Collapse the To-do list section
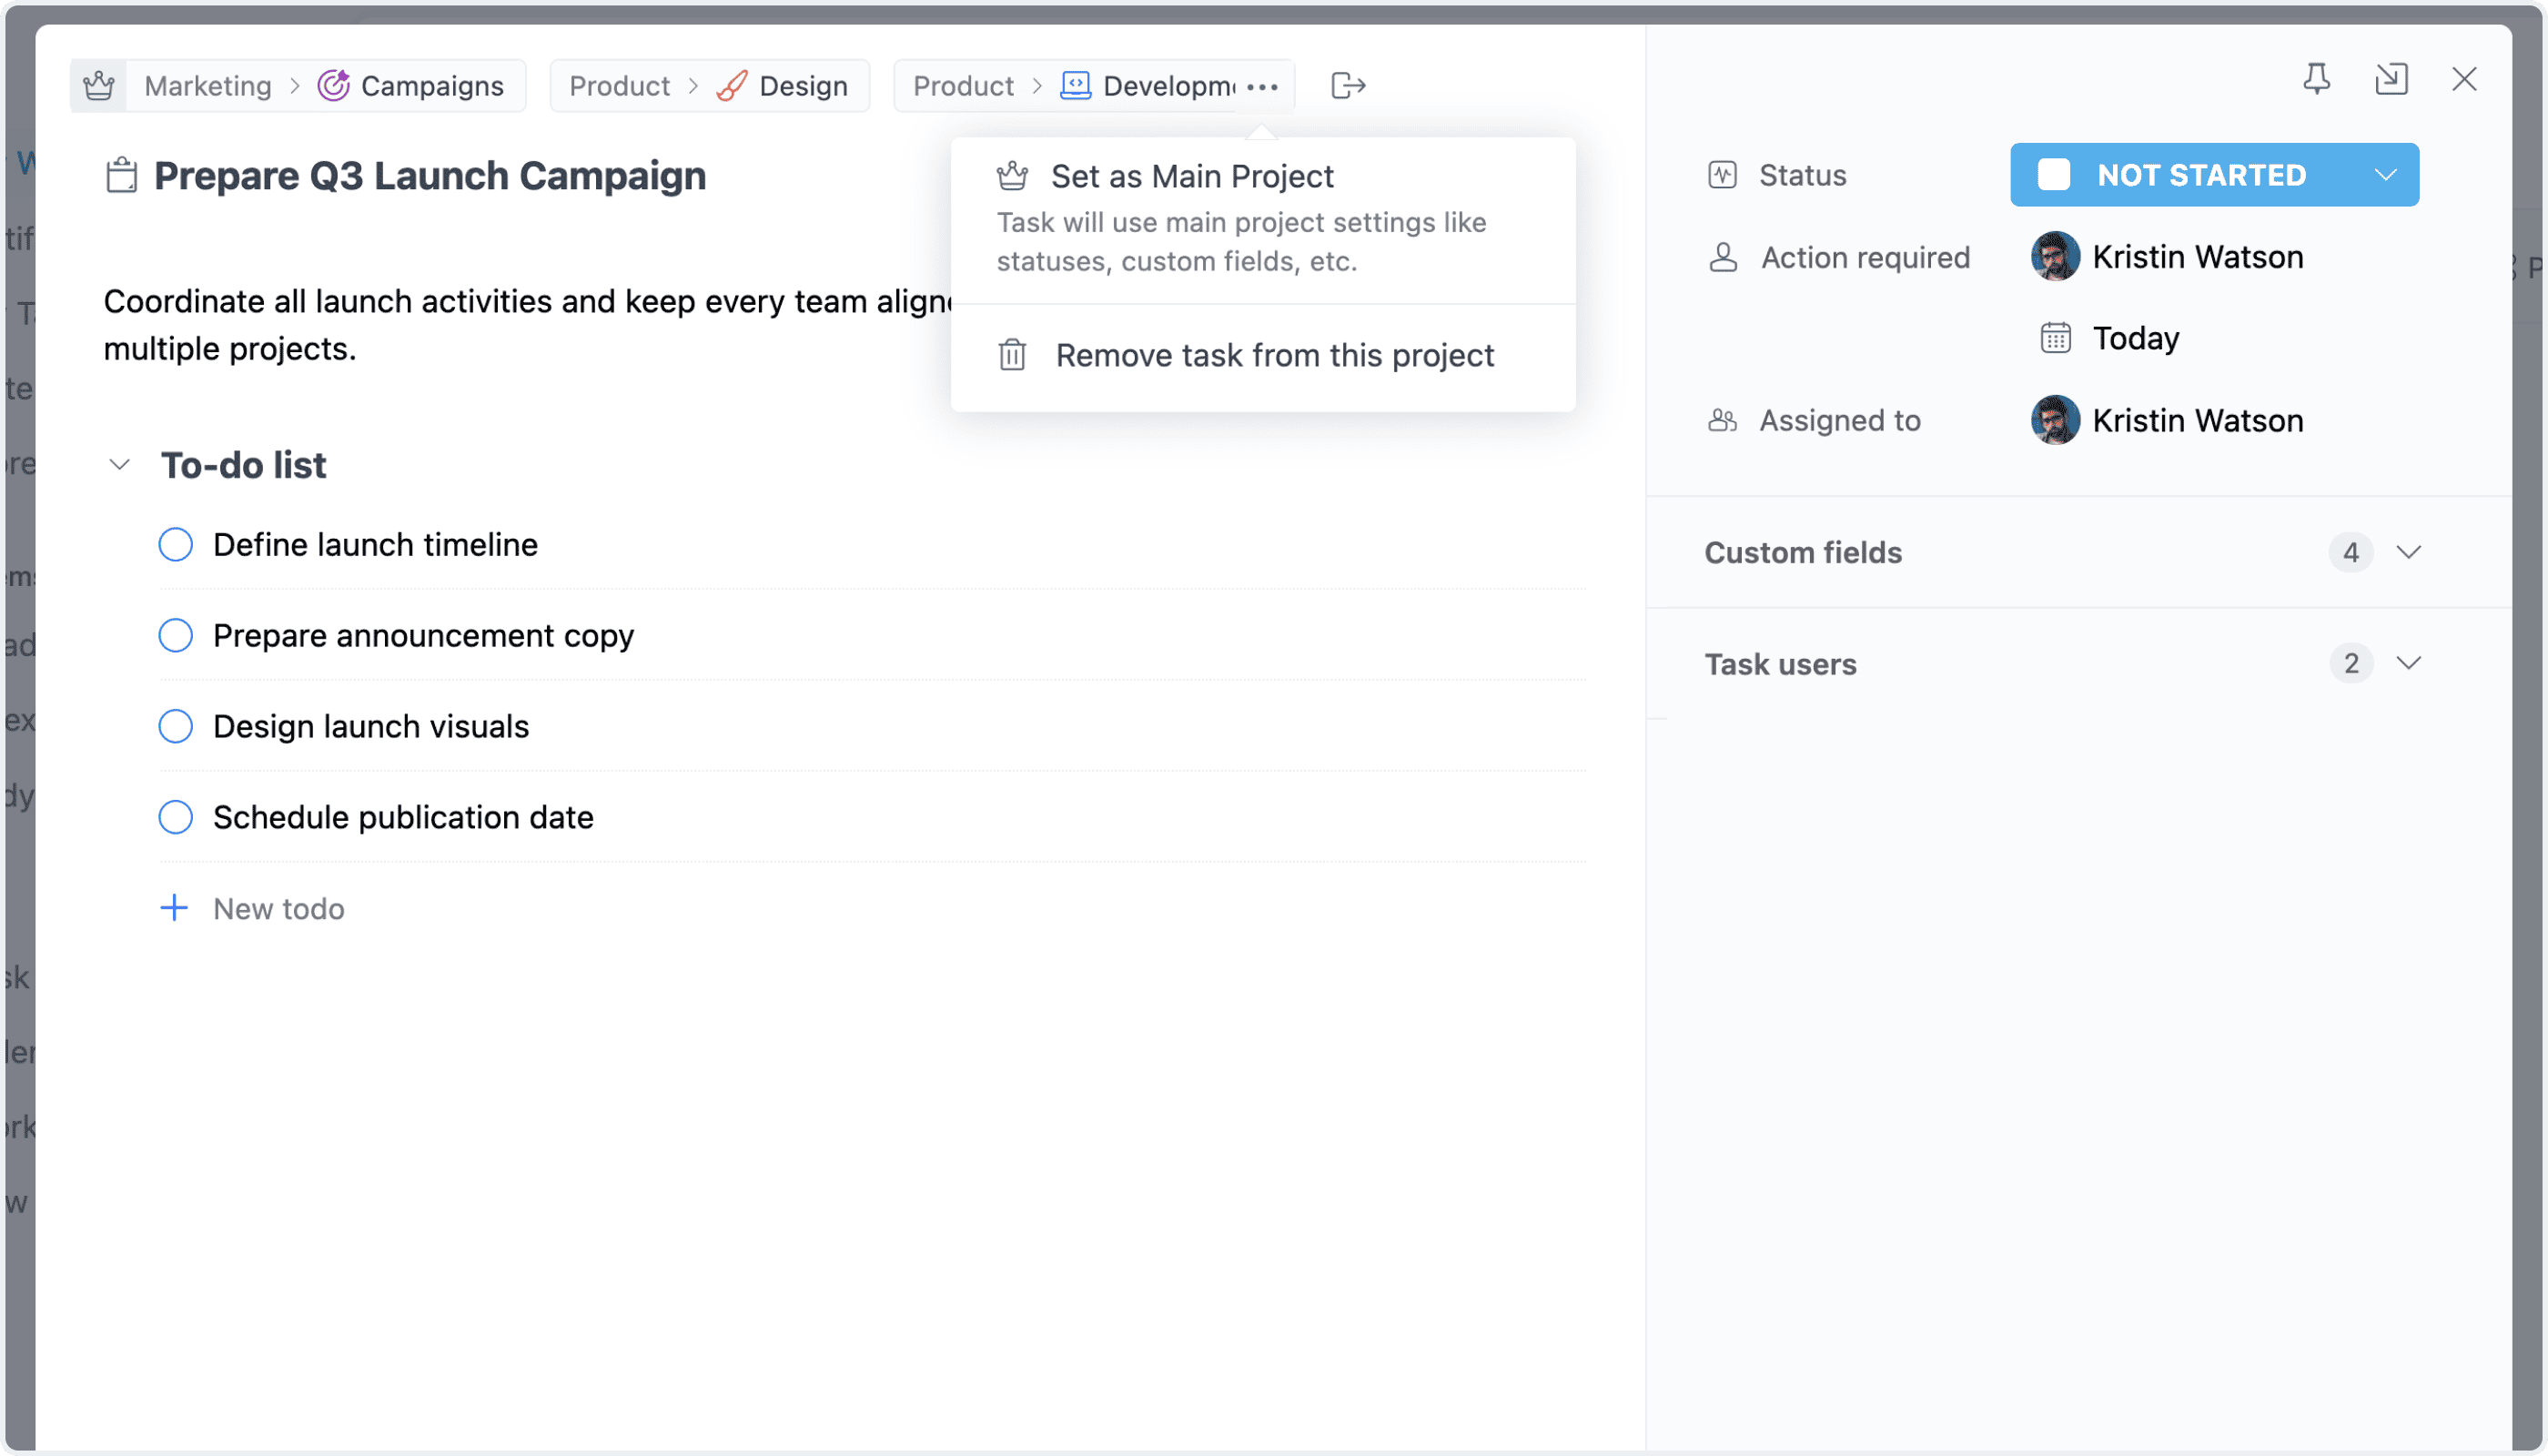The width and height of the screenshot is (2548, 1456). pos(119,465)
